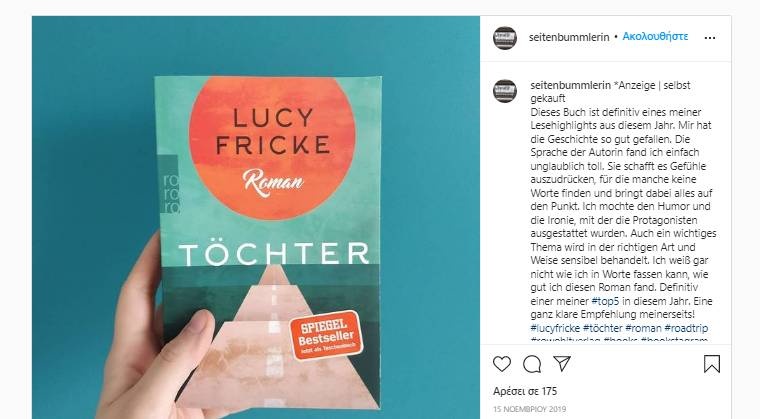The height and width of the screenshot is (419, 760).
Task: Share the post with the paper plane icon
Action: (x=562, y=363)
